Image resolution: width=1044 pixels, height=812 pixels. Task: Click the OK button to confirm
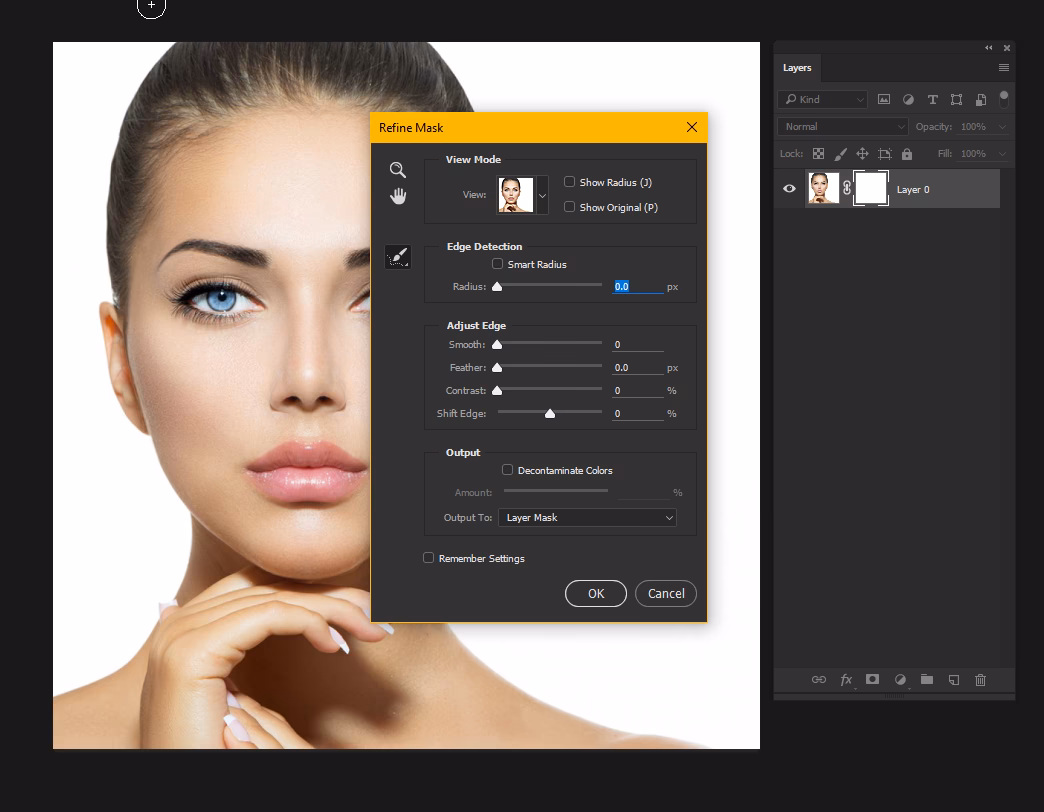click(x=595, y=593)
